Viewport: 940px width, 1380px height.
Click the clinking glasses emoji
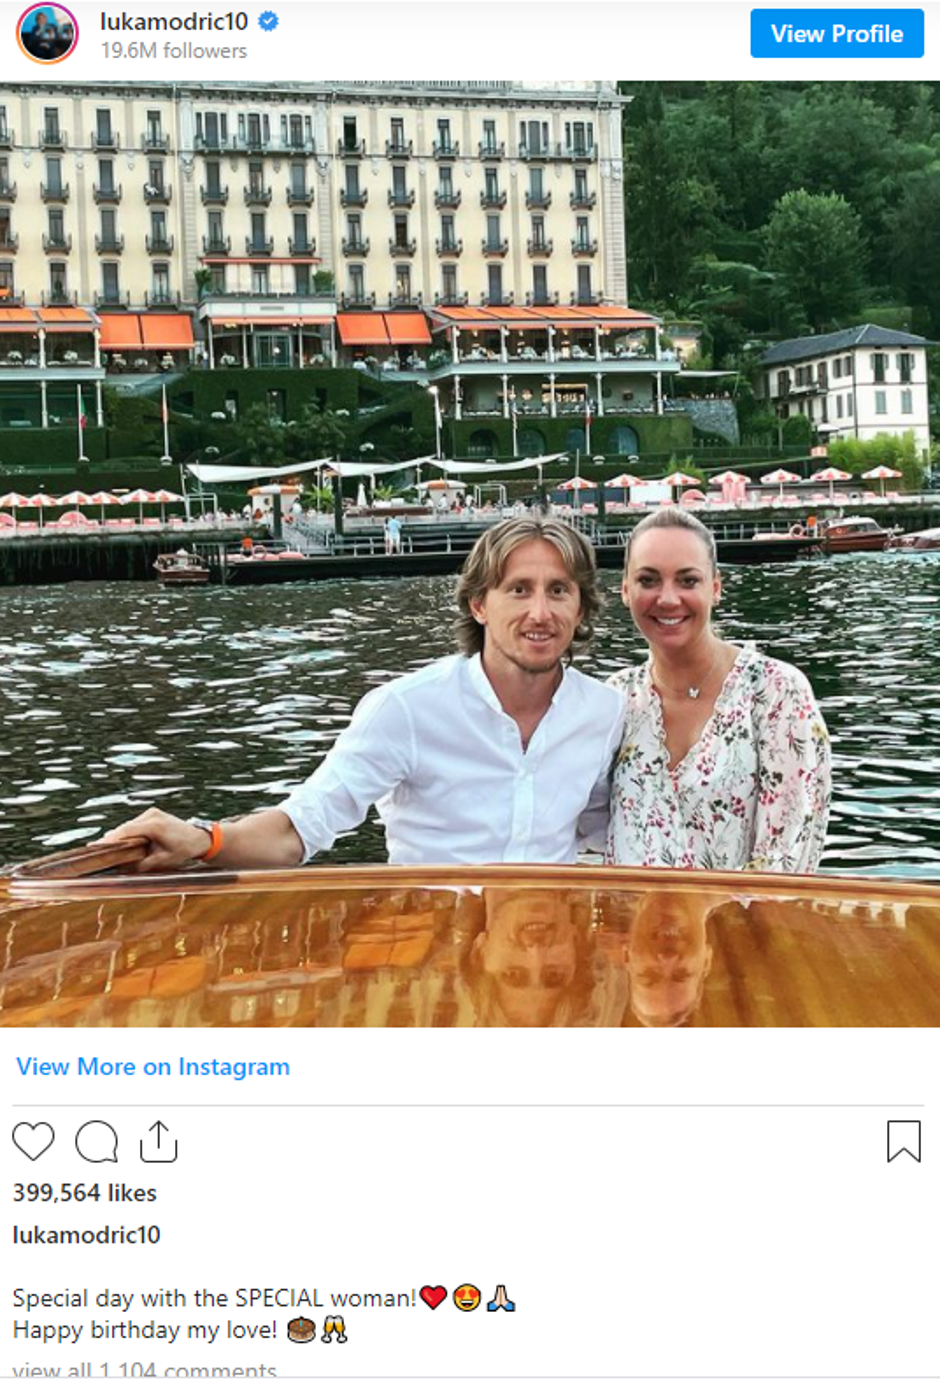pos(334,1330)
